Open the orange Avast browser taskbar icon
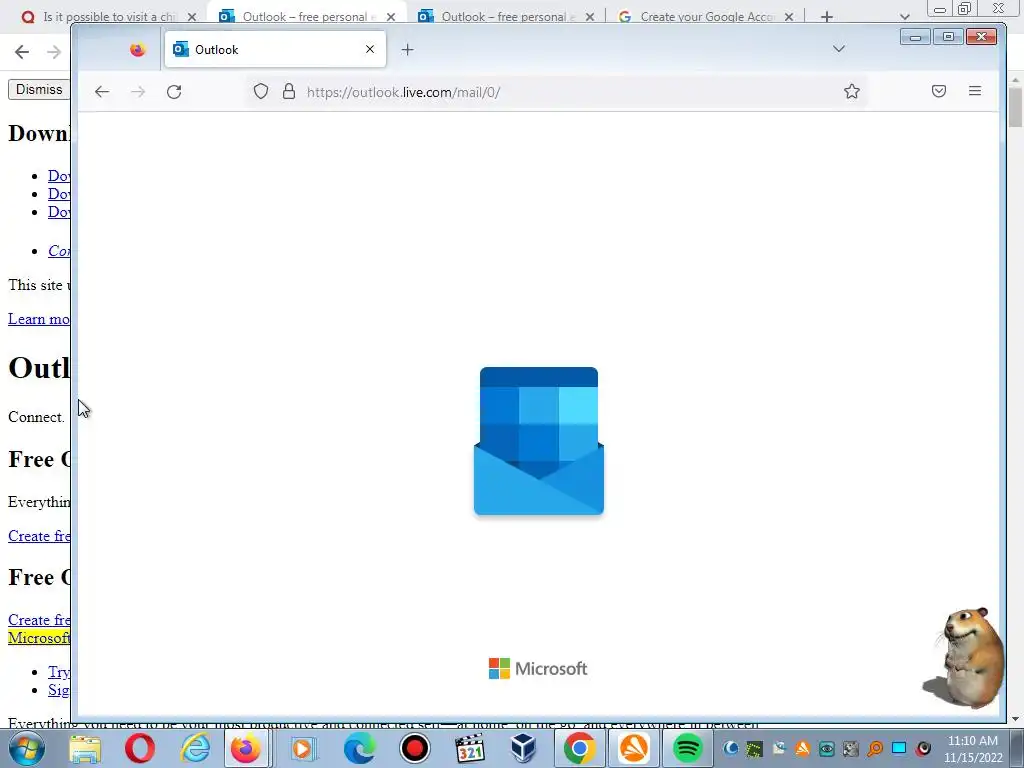The image size is (1024, 768). pyautogui.click(x=633, y=749)
